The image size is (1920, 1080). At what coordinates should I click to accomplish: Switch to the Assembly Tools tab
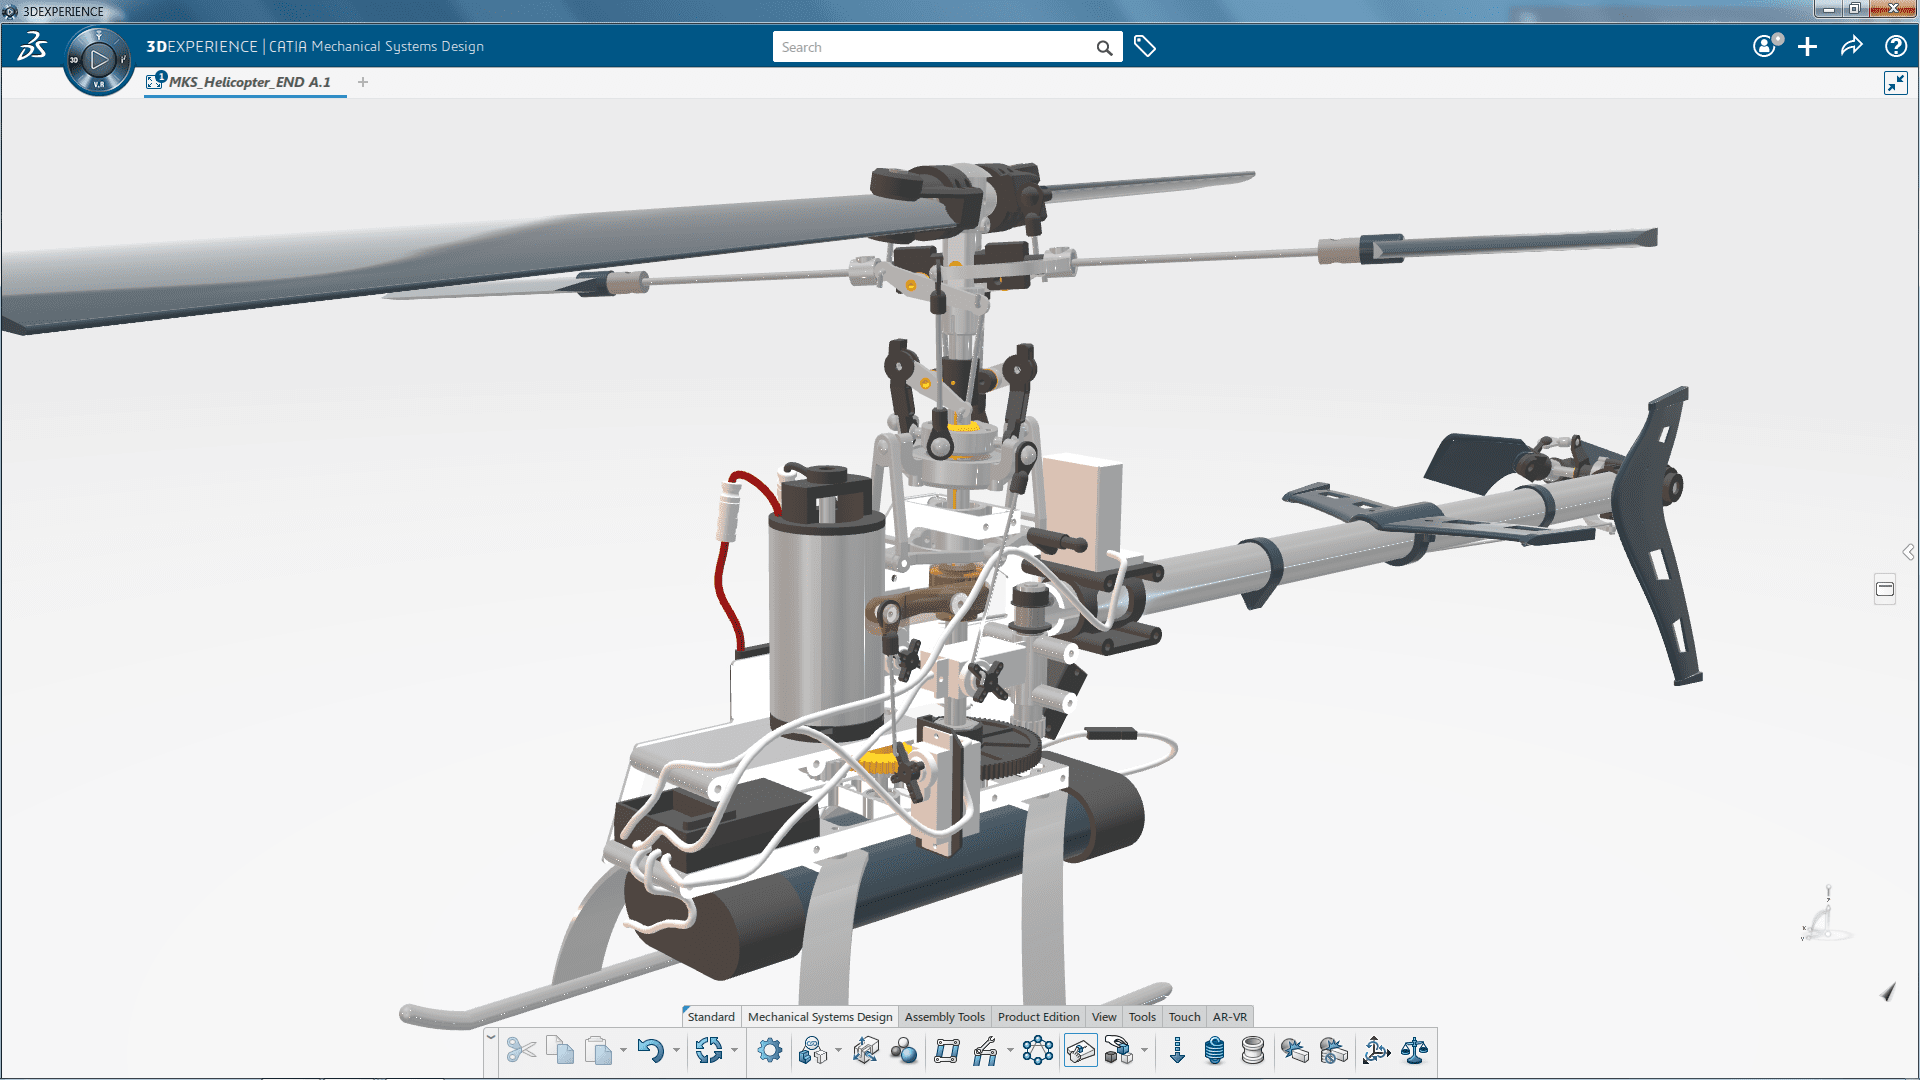tap(944, 1017)
